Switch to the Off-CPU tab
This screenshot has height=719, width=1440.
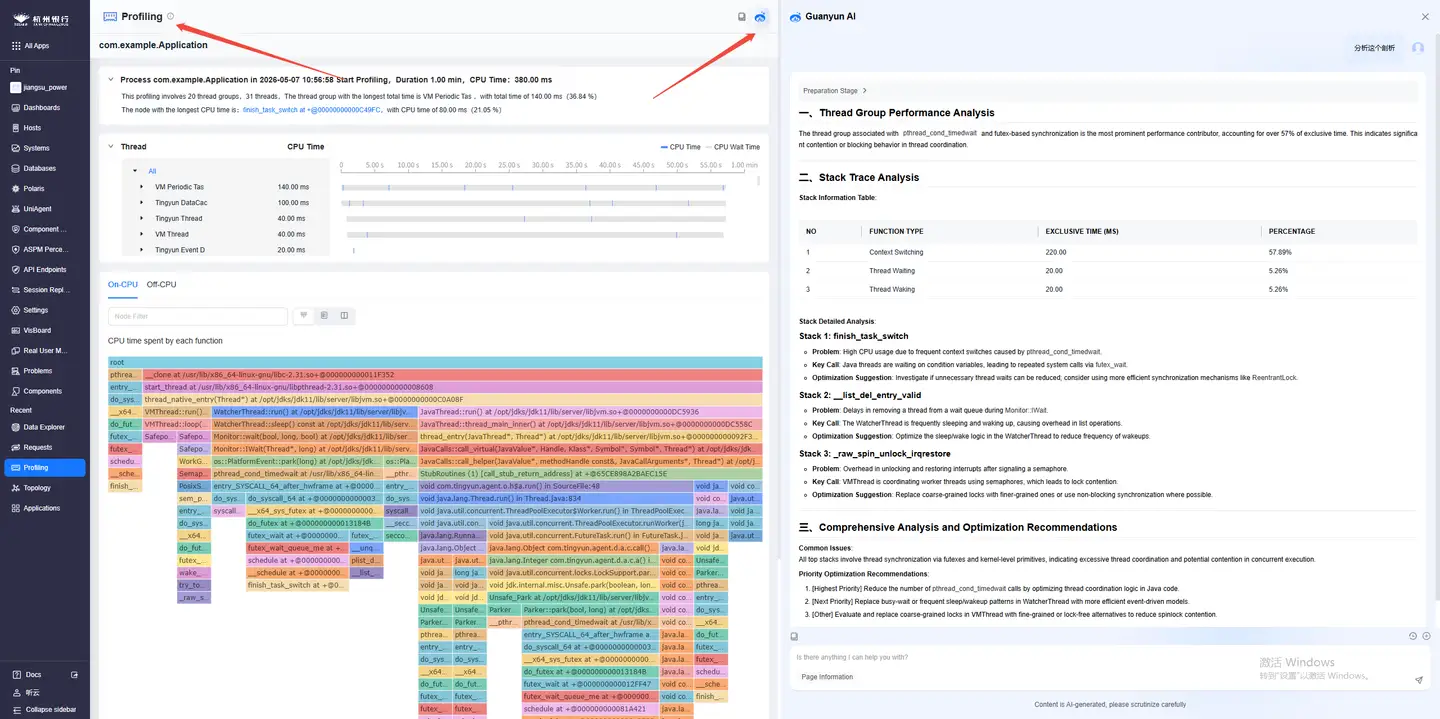(161, 285)
